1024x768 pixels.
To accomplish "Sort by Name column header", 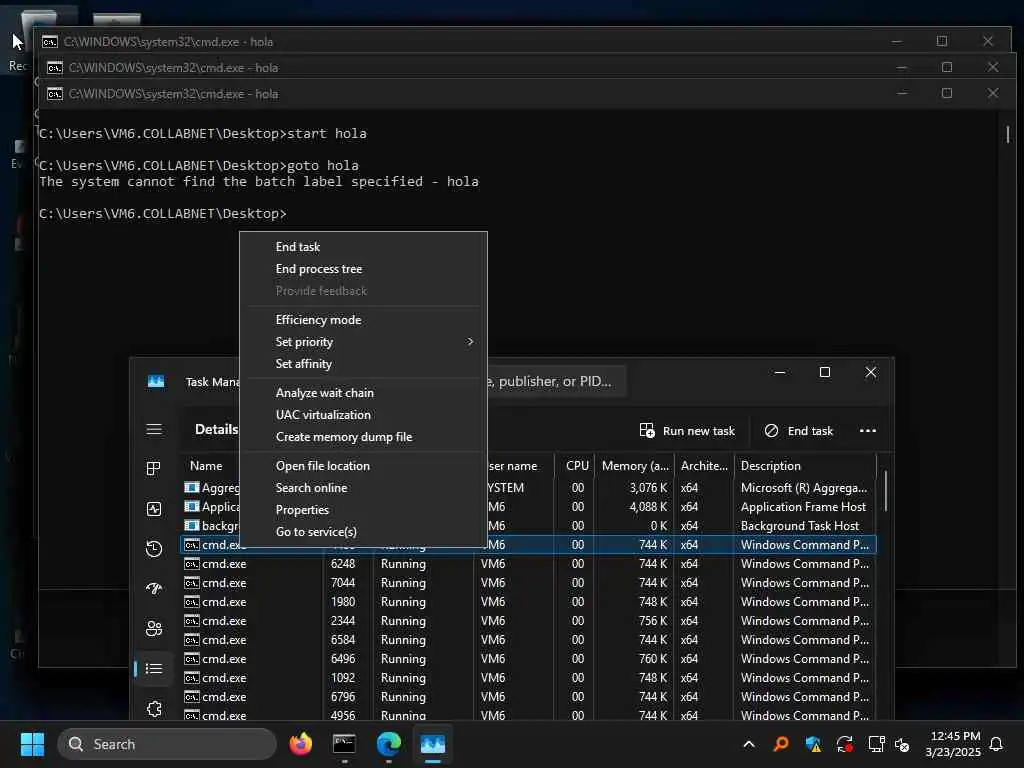I will point(206,466).
